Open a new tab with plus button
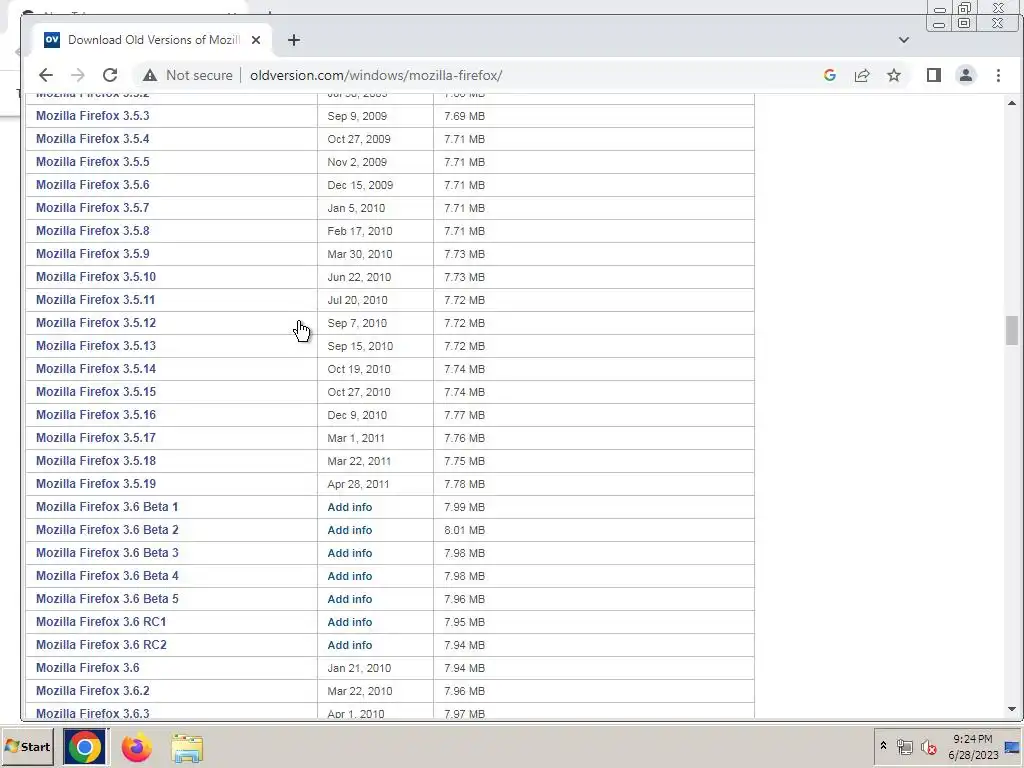The width and height of the screenshot is (1024, 768). coord(294,40)
